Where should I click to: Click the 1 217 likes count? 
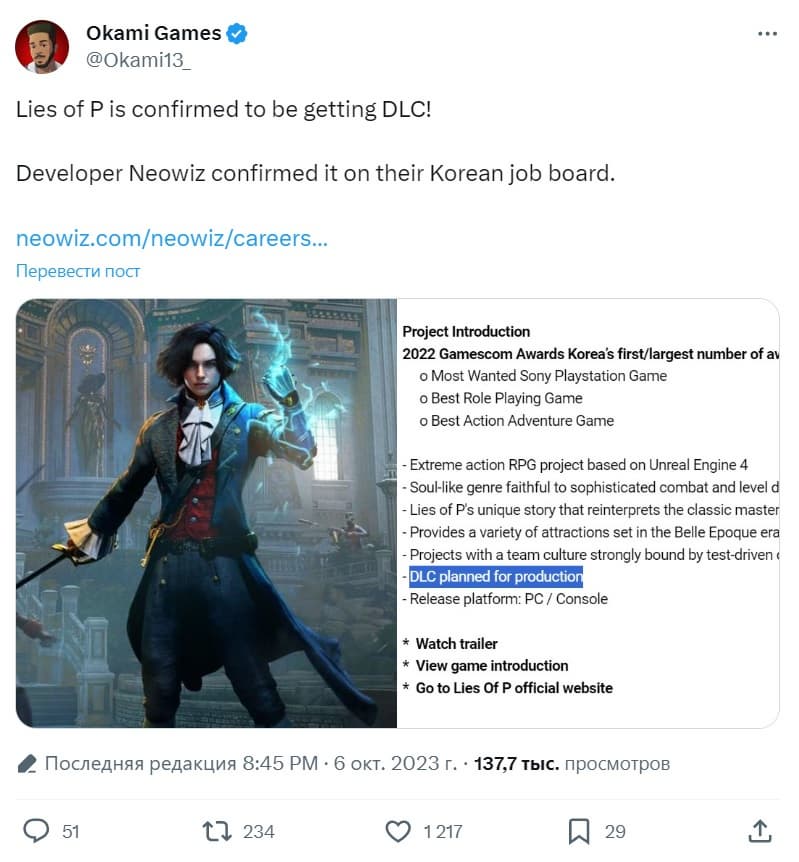[x=443, y=831]
